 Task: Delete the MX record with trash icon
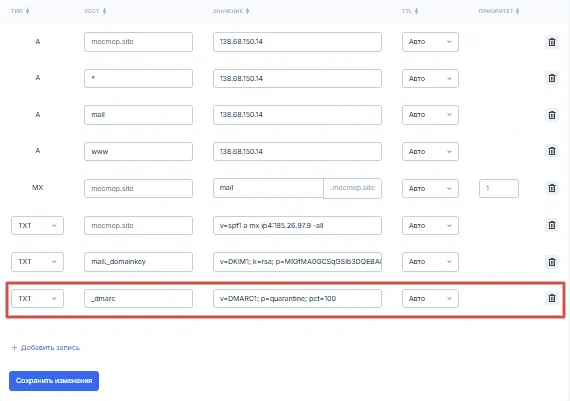(551, 188)
